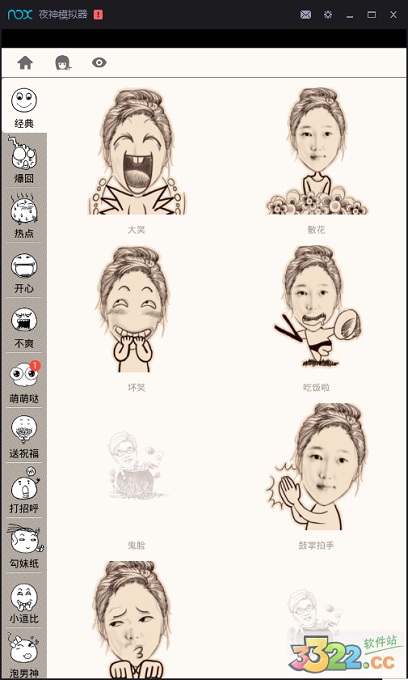Click the 吃饭啦 caption text
The image size is (408, 680).
point(316,387)
